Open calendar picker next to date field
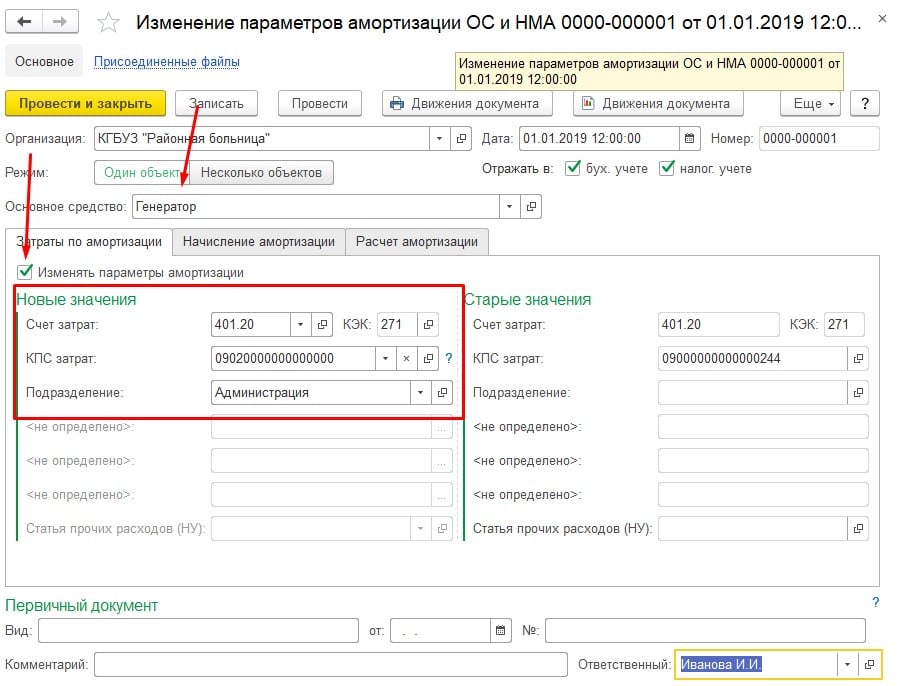 coord(689,139)
